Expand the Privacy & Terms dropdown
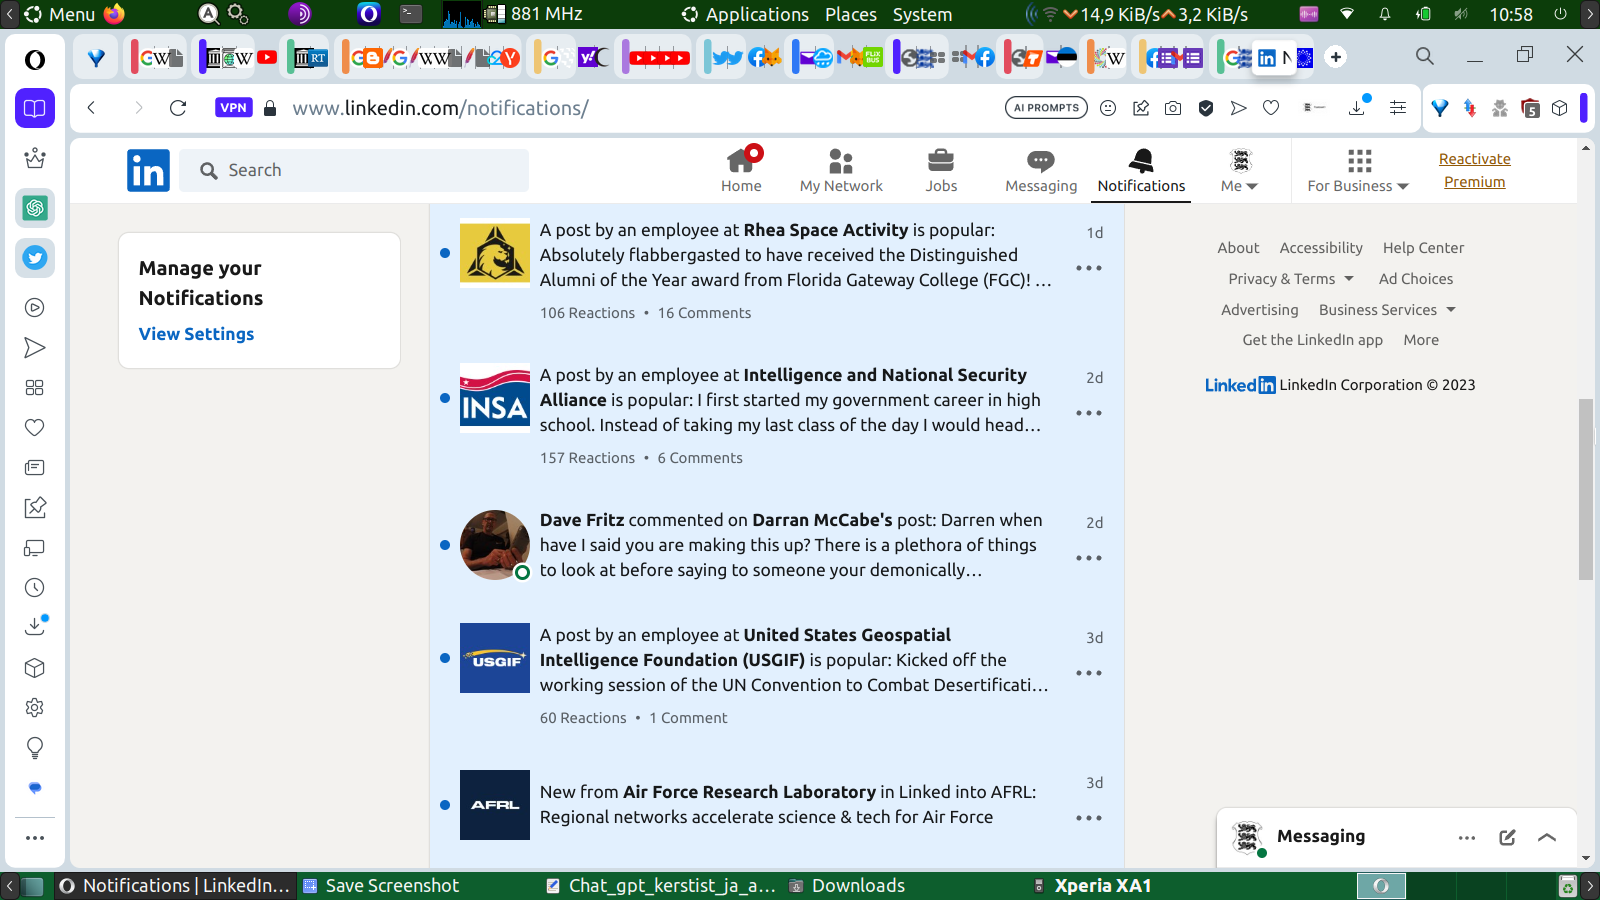The width and height of the screenshot is (1600, 900). (x=1291, y=279)
